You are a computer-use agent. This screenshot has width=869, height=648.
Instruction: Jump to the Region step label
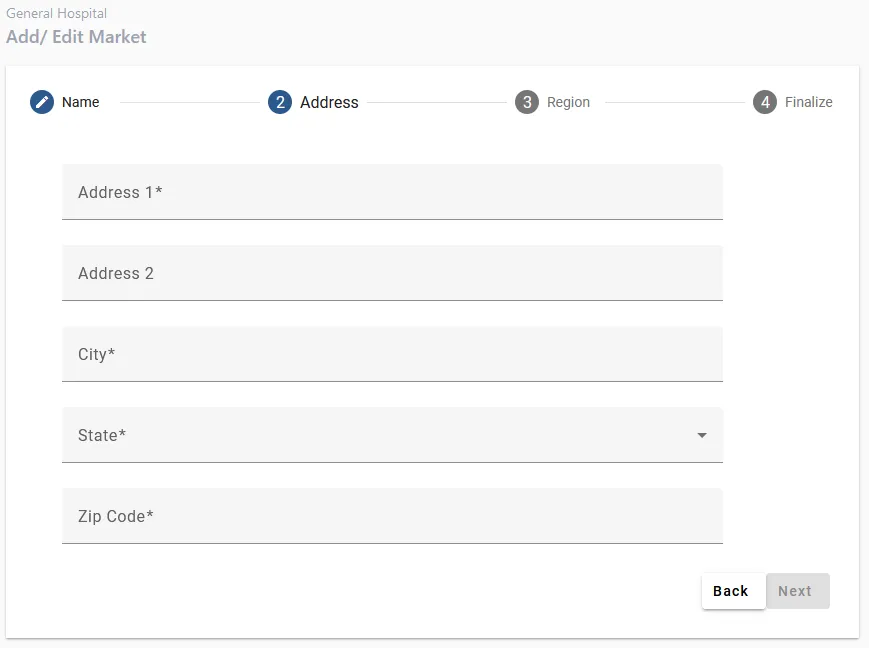pyautogui.click(x=568, y=102)
